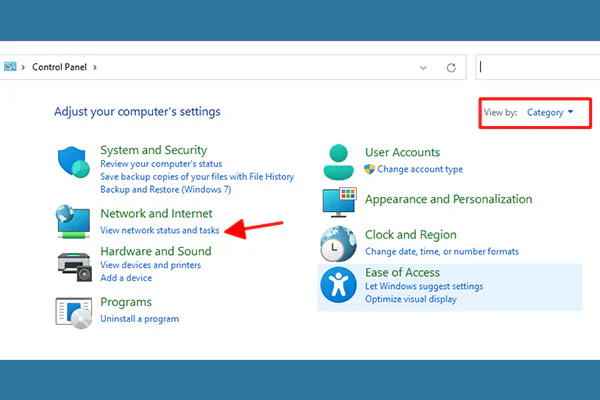The width and height of the screenshot is (600, 400).
Task: Click the System and Security shield icon
Action: 73,162
